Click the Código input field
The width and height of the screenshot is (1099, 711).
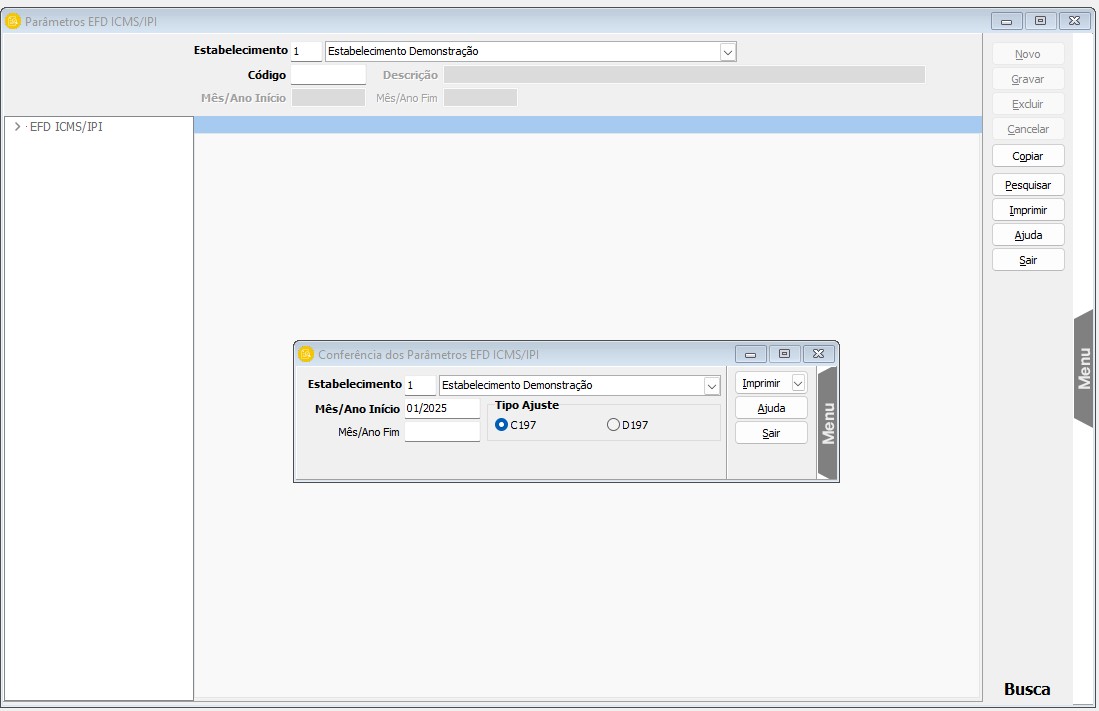(x=328, y=75)
